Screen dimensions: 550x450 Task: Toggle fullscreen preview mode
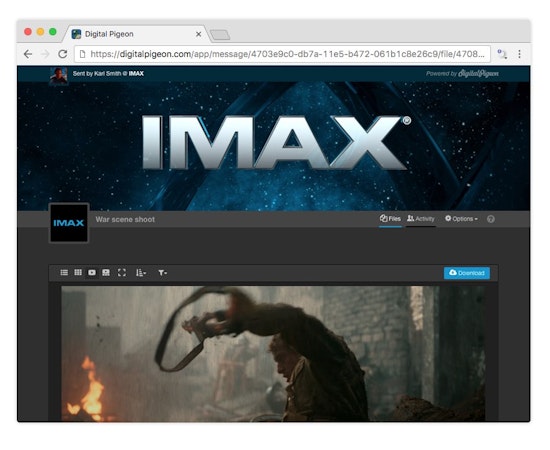coord(122,273)
